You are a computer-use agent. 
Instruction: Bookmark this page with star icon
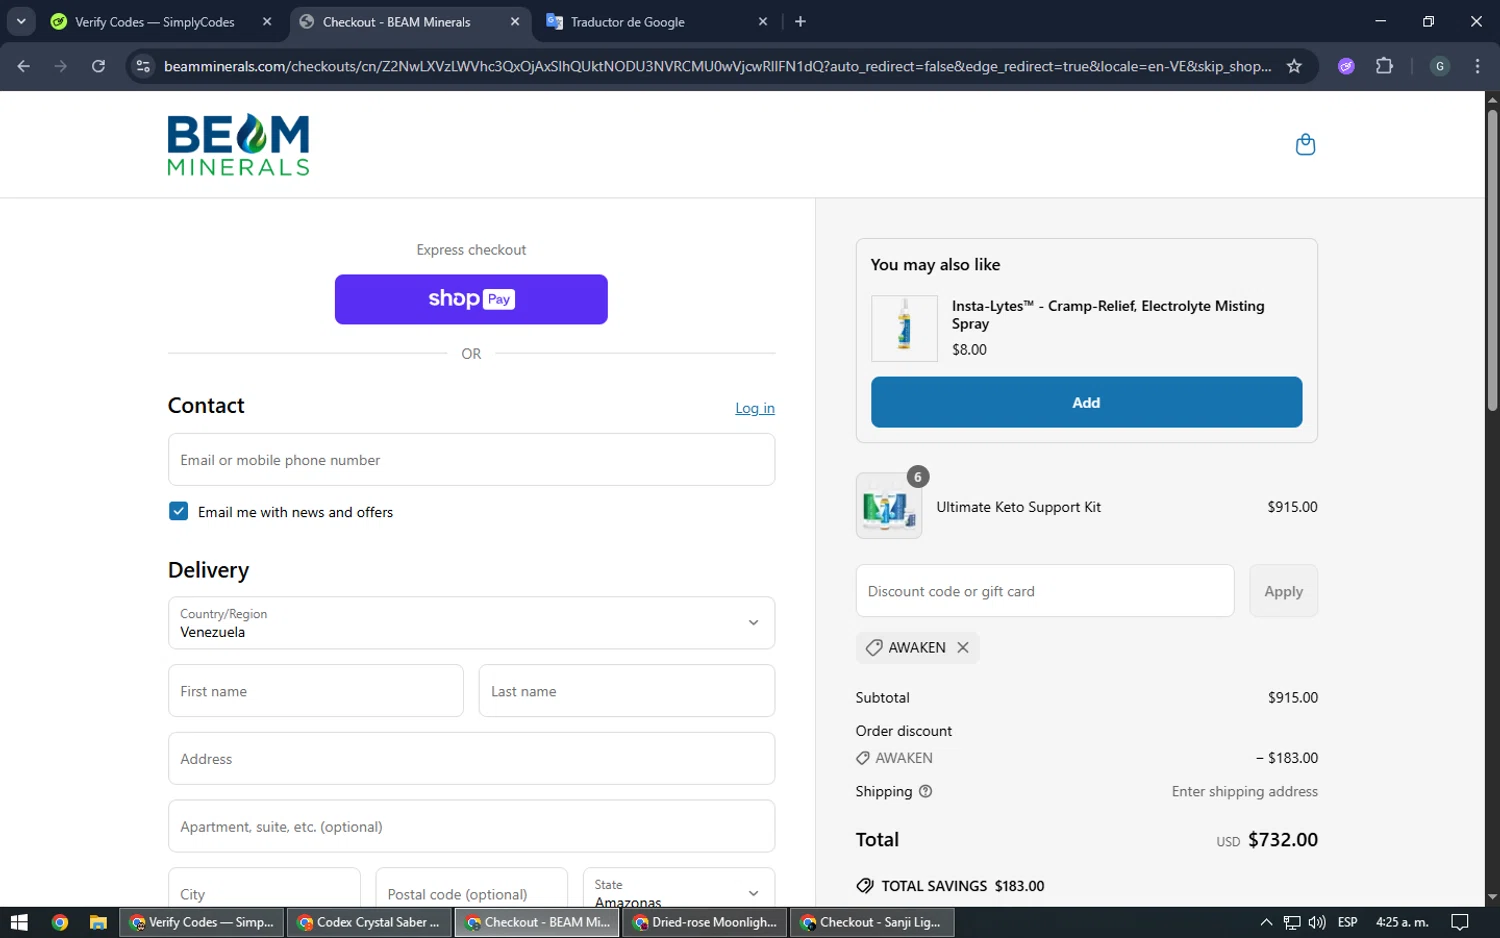1294,66
